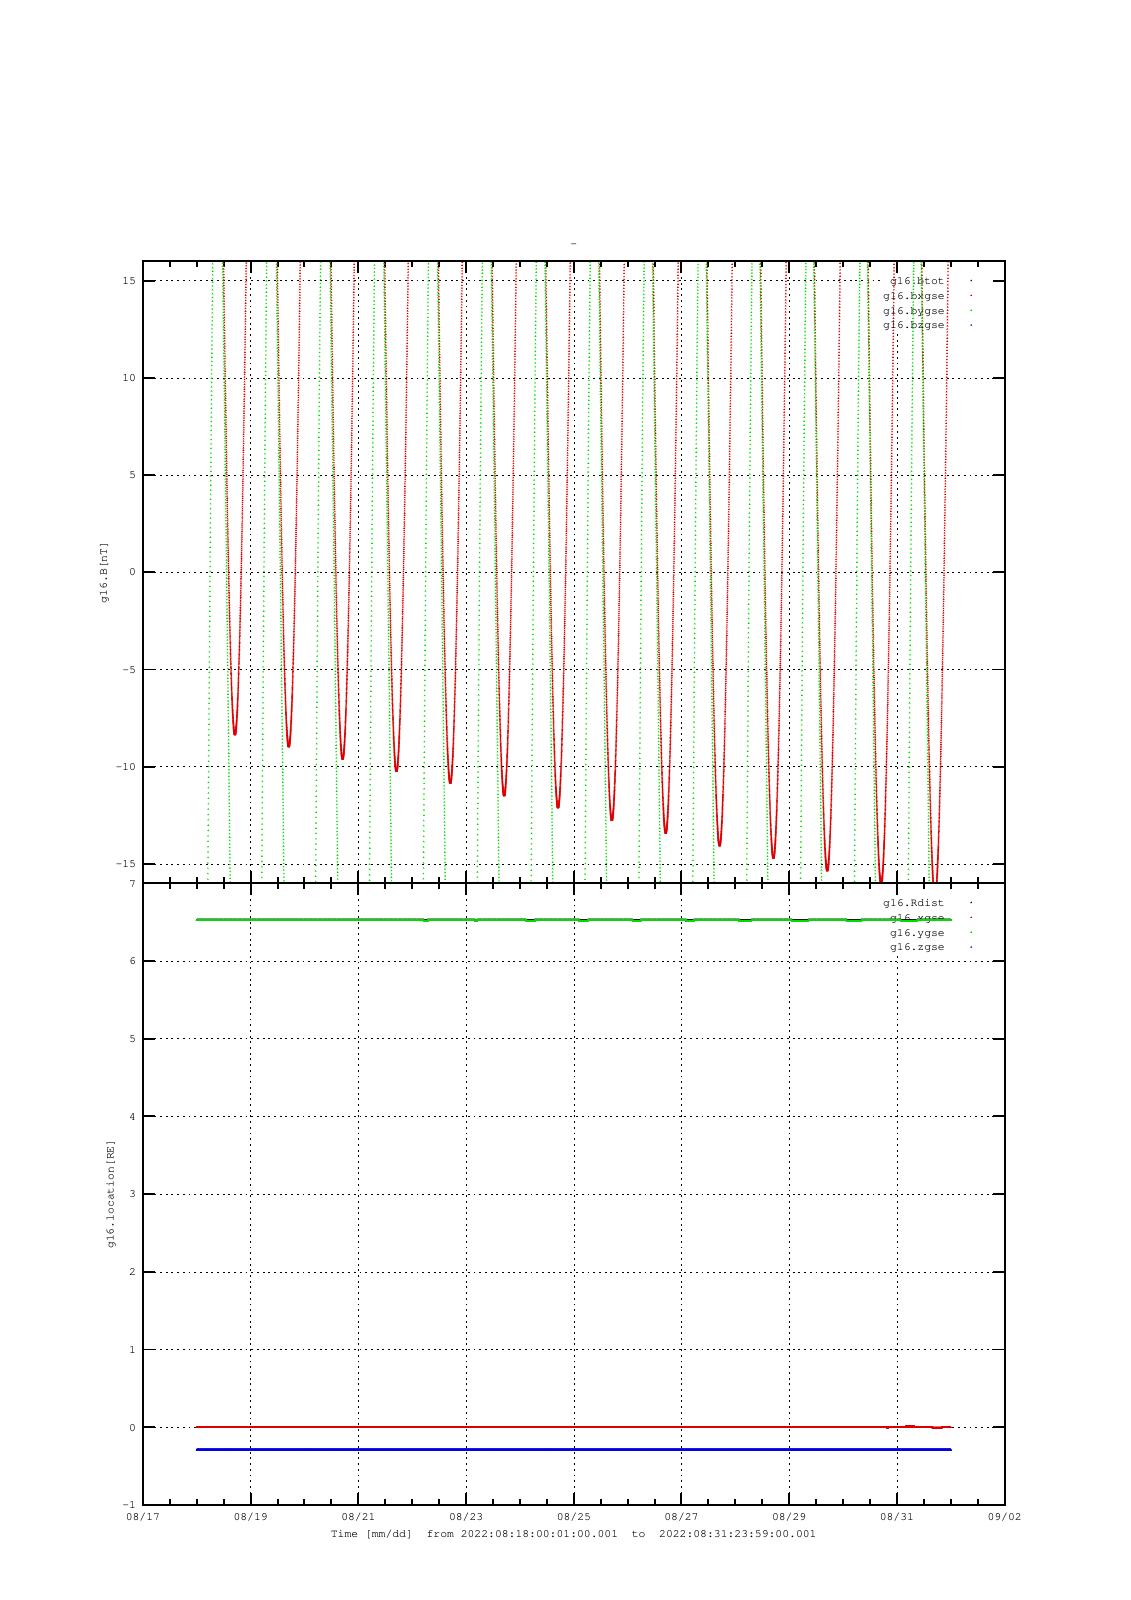
Task: Select the 08/17 date tick label
Action: coord(143,1517)
